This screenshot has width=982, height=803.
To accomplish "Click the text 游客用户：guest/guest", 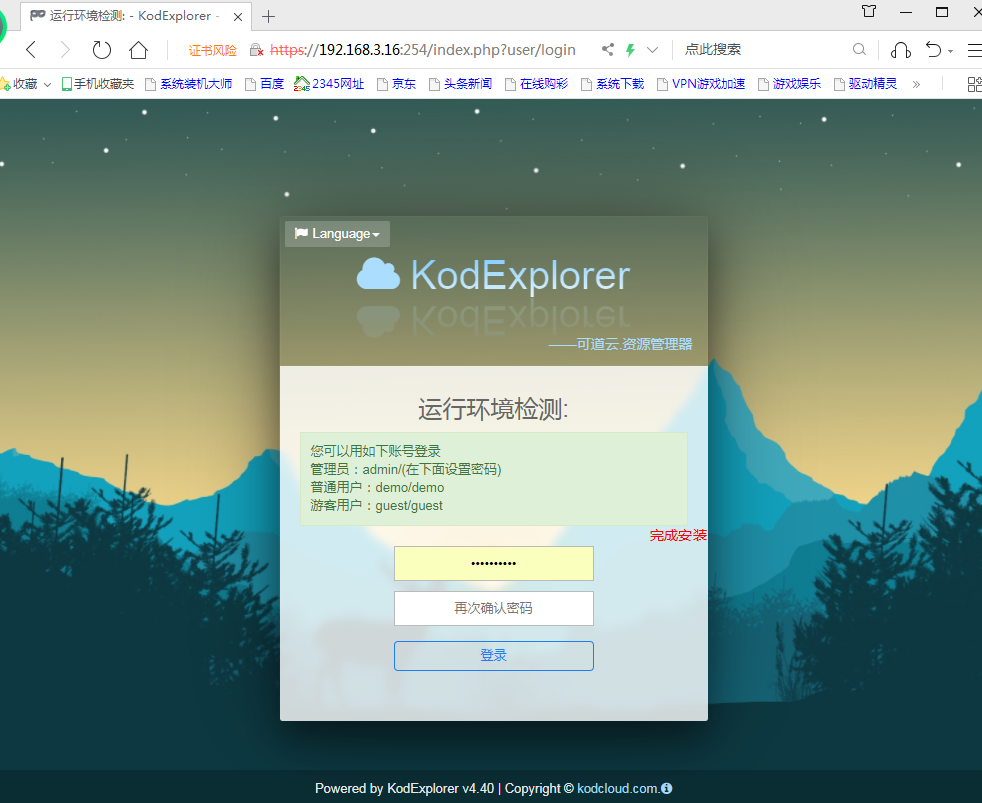I will point(376,505).
